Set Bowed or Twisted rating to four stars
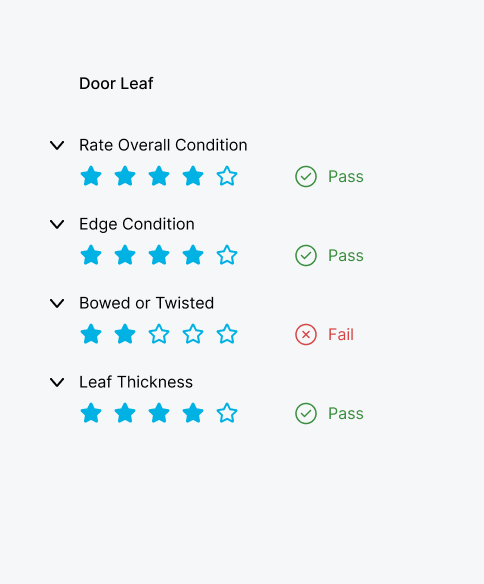Viewport: 484px width, 584px height. (x=193, y=334)
